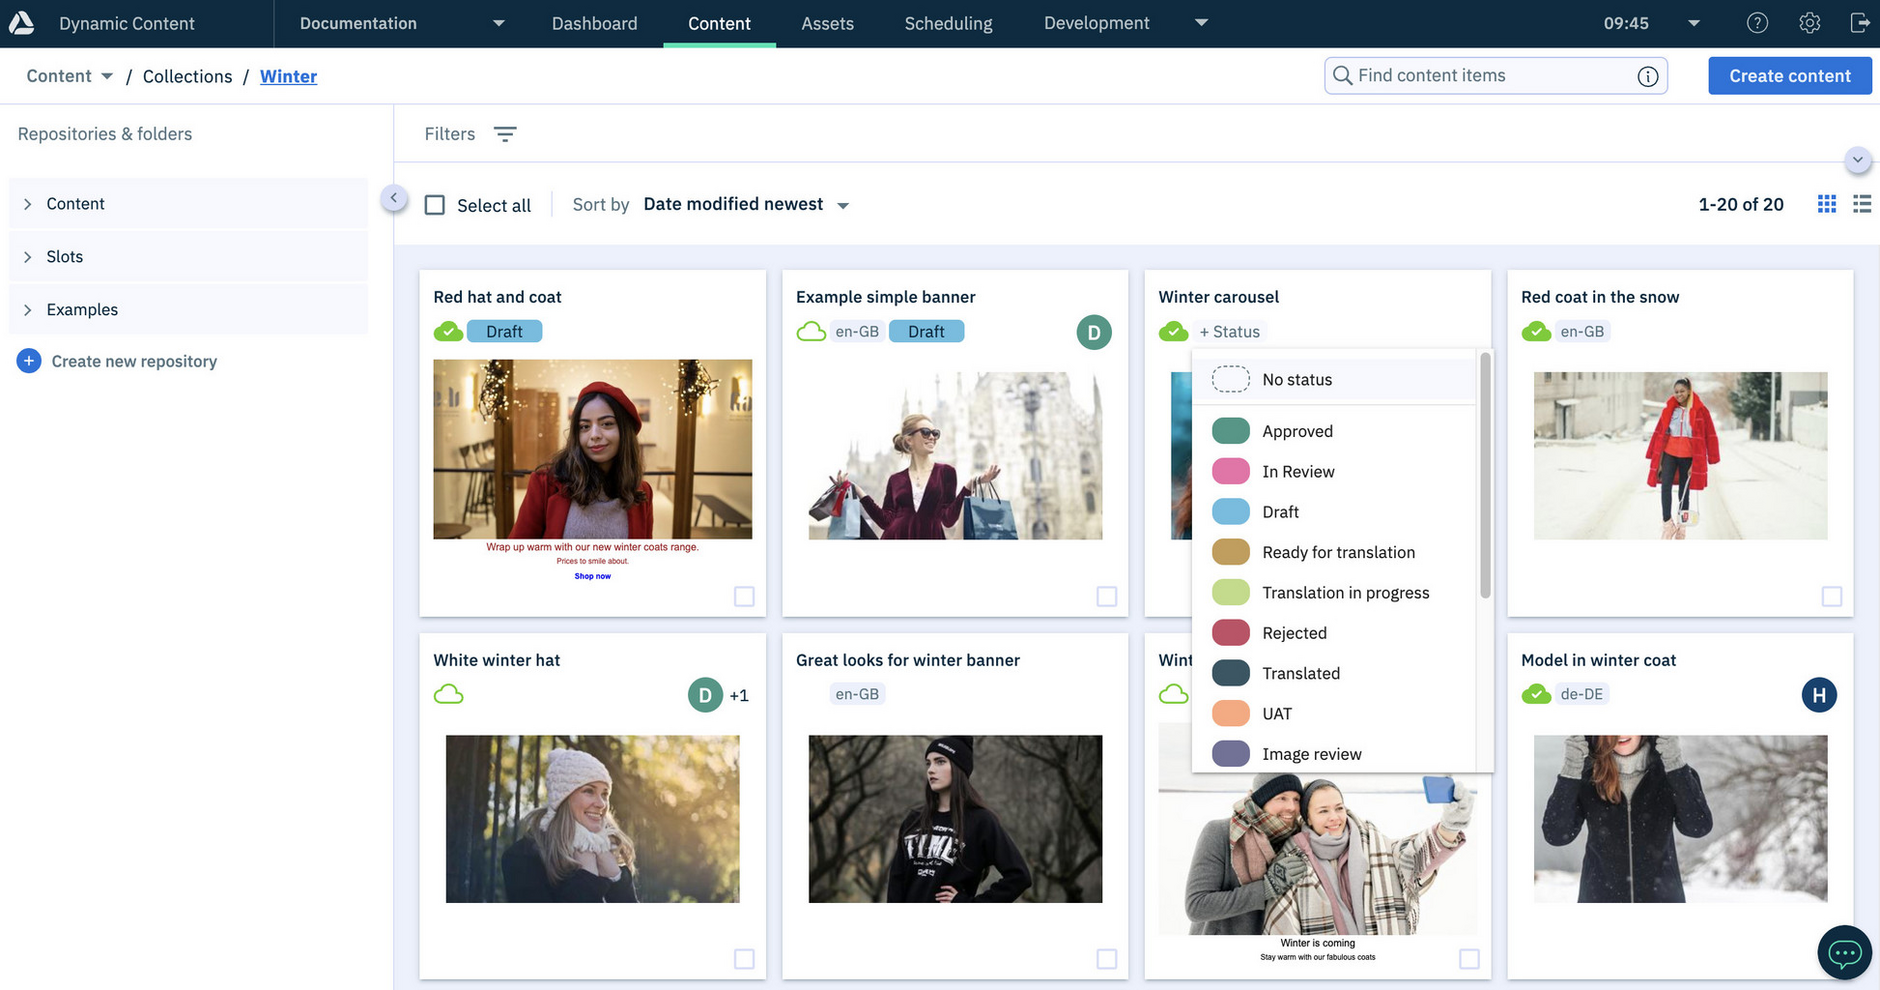Viewport: 1880px width, 990px height.
Task: Click the Rejected red color swatch
Action: click(1231, 633)
